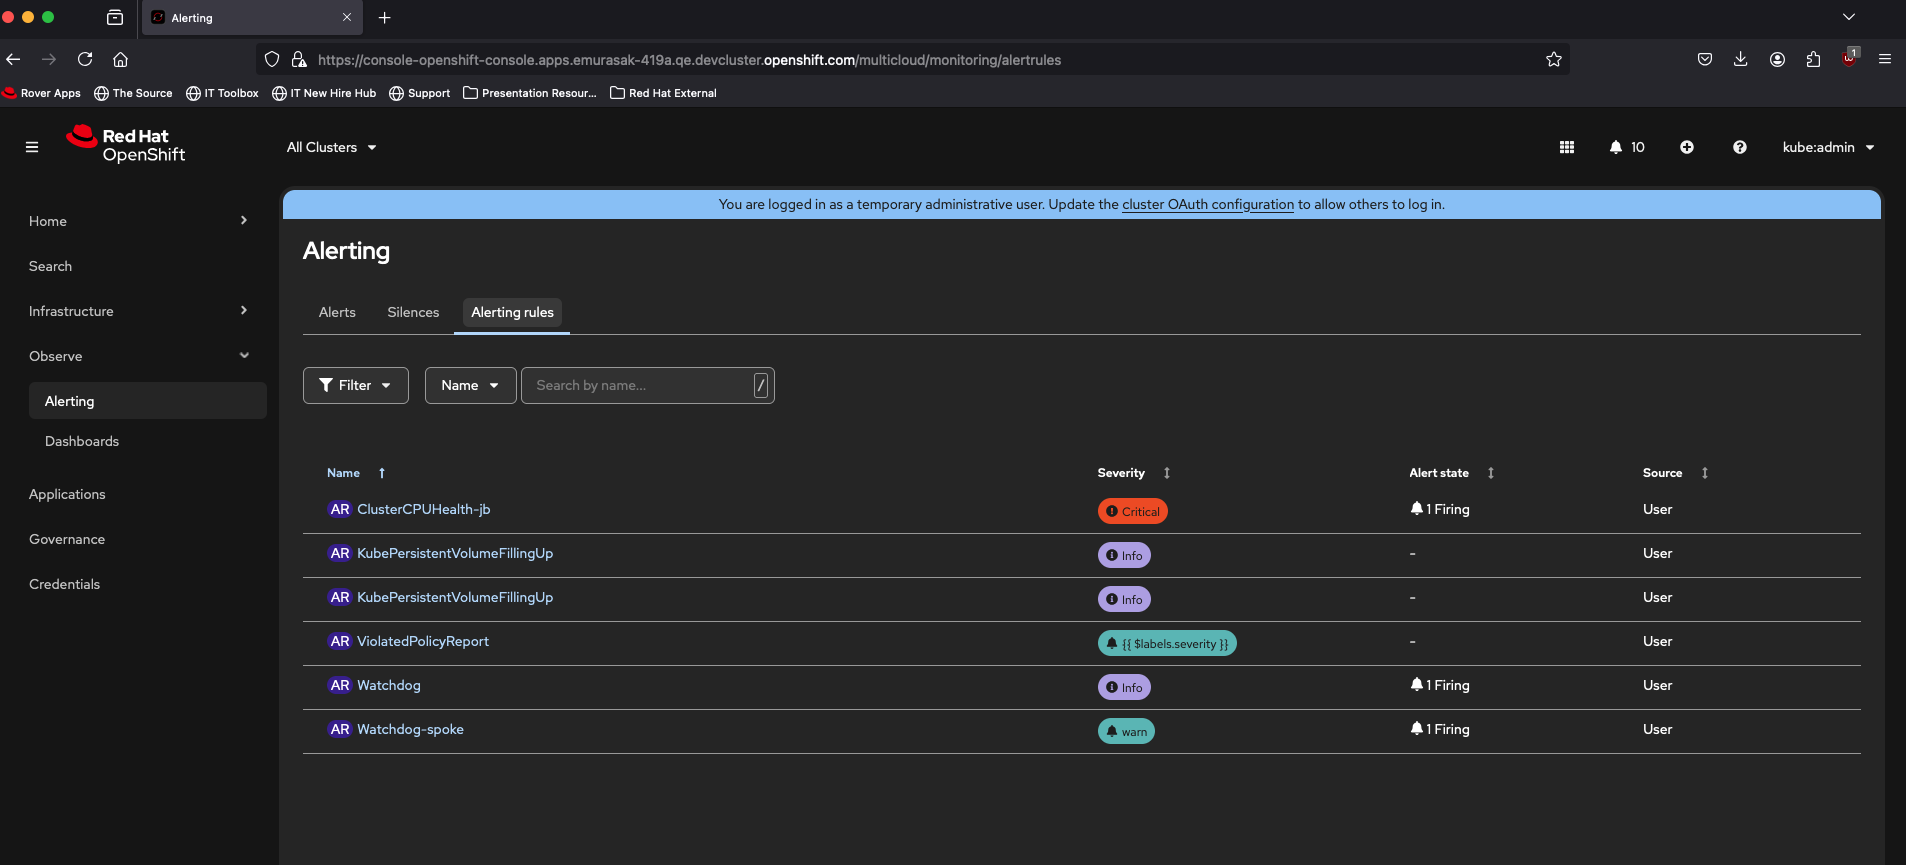Open the uBlock extension icon with badge
The height and width of the screenshot is (865, 1906).
[1850, 58]
